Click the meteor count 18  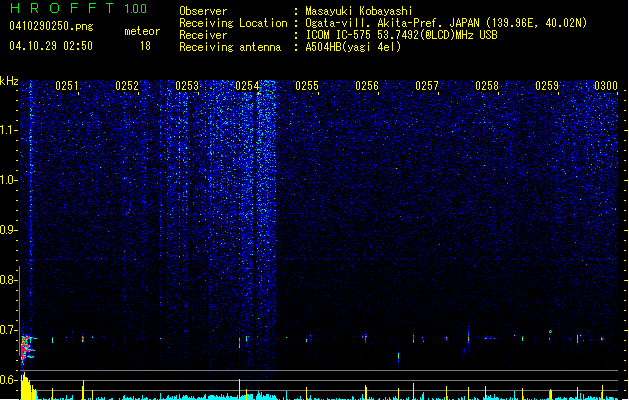coord(145,46)
